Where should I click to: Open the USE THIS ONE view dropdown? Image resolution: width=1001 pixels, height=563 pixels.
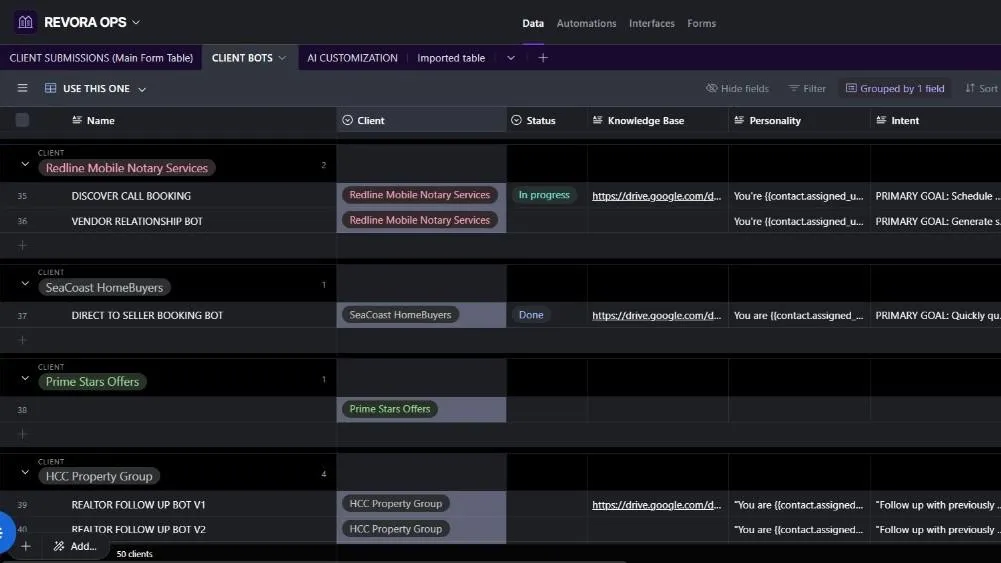tap(142, 89)
